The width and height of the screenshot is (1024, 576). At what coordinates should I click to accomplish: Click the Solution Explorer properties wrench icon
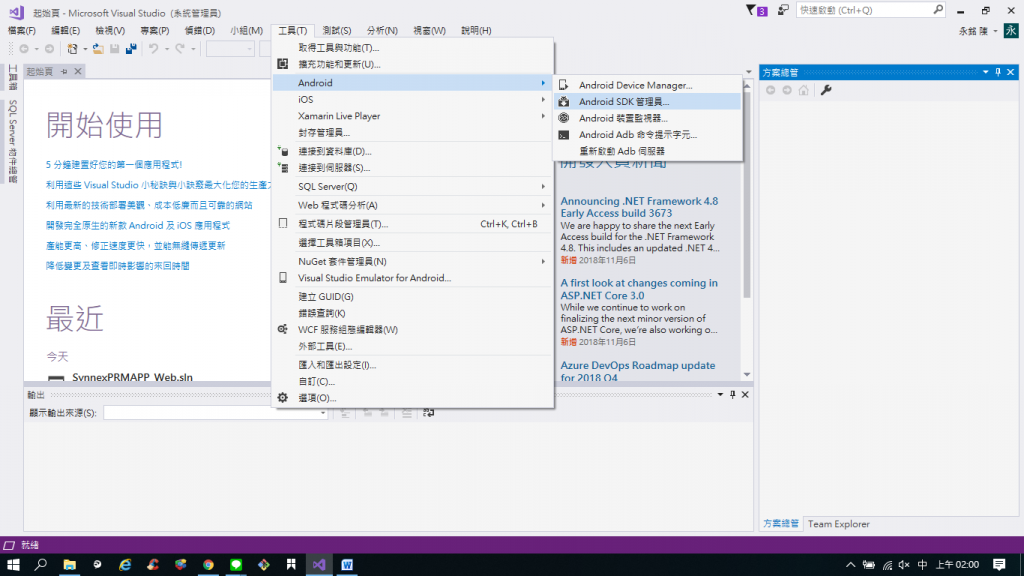click(826, 90)
